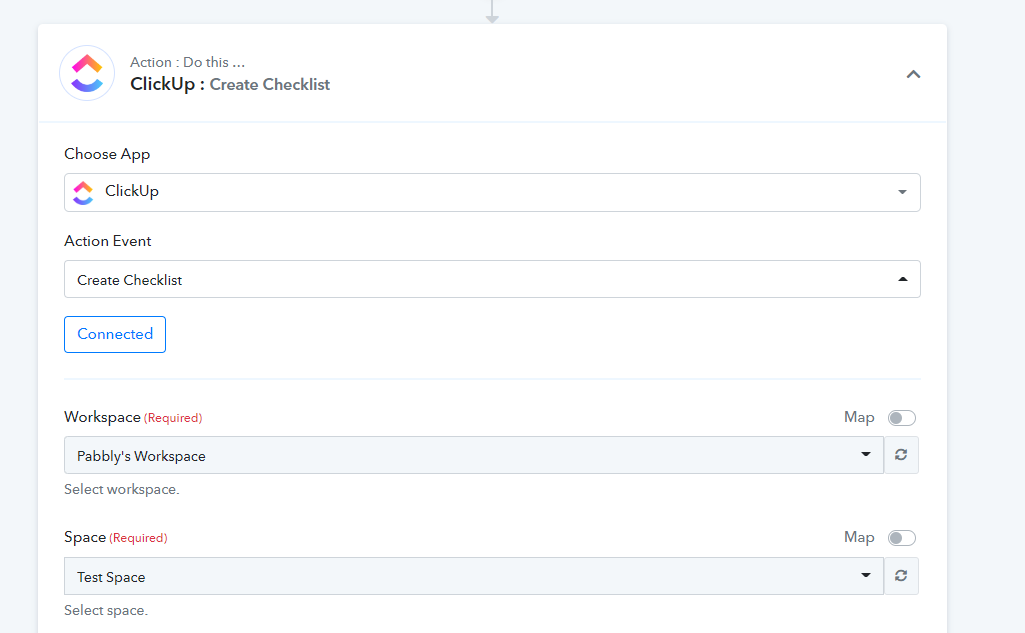The height and width of the screenshot is (633, 1025).
Task: Click the Action : Do this ... header text
Action: 188,62
